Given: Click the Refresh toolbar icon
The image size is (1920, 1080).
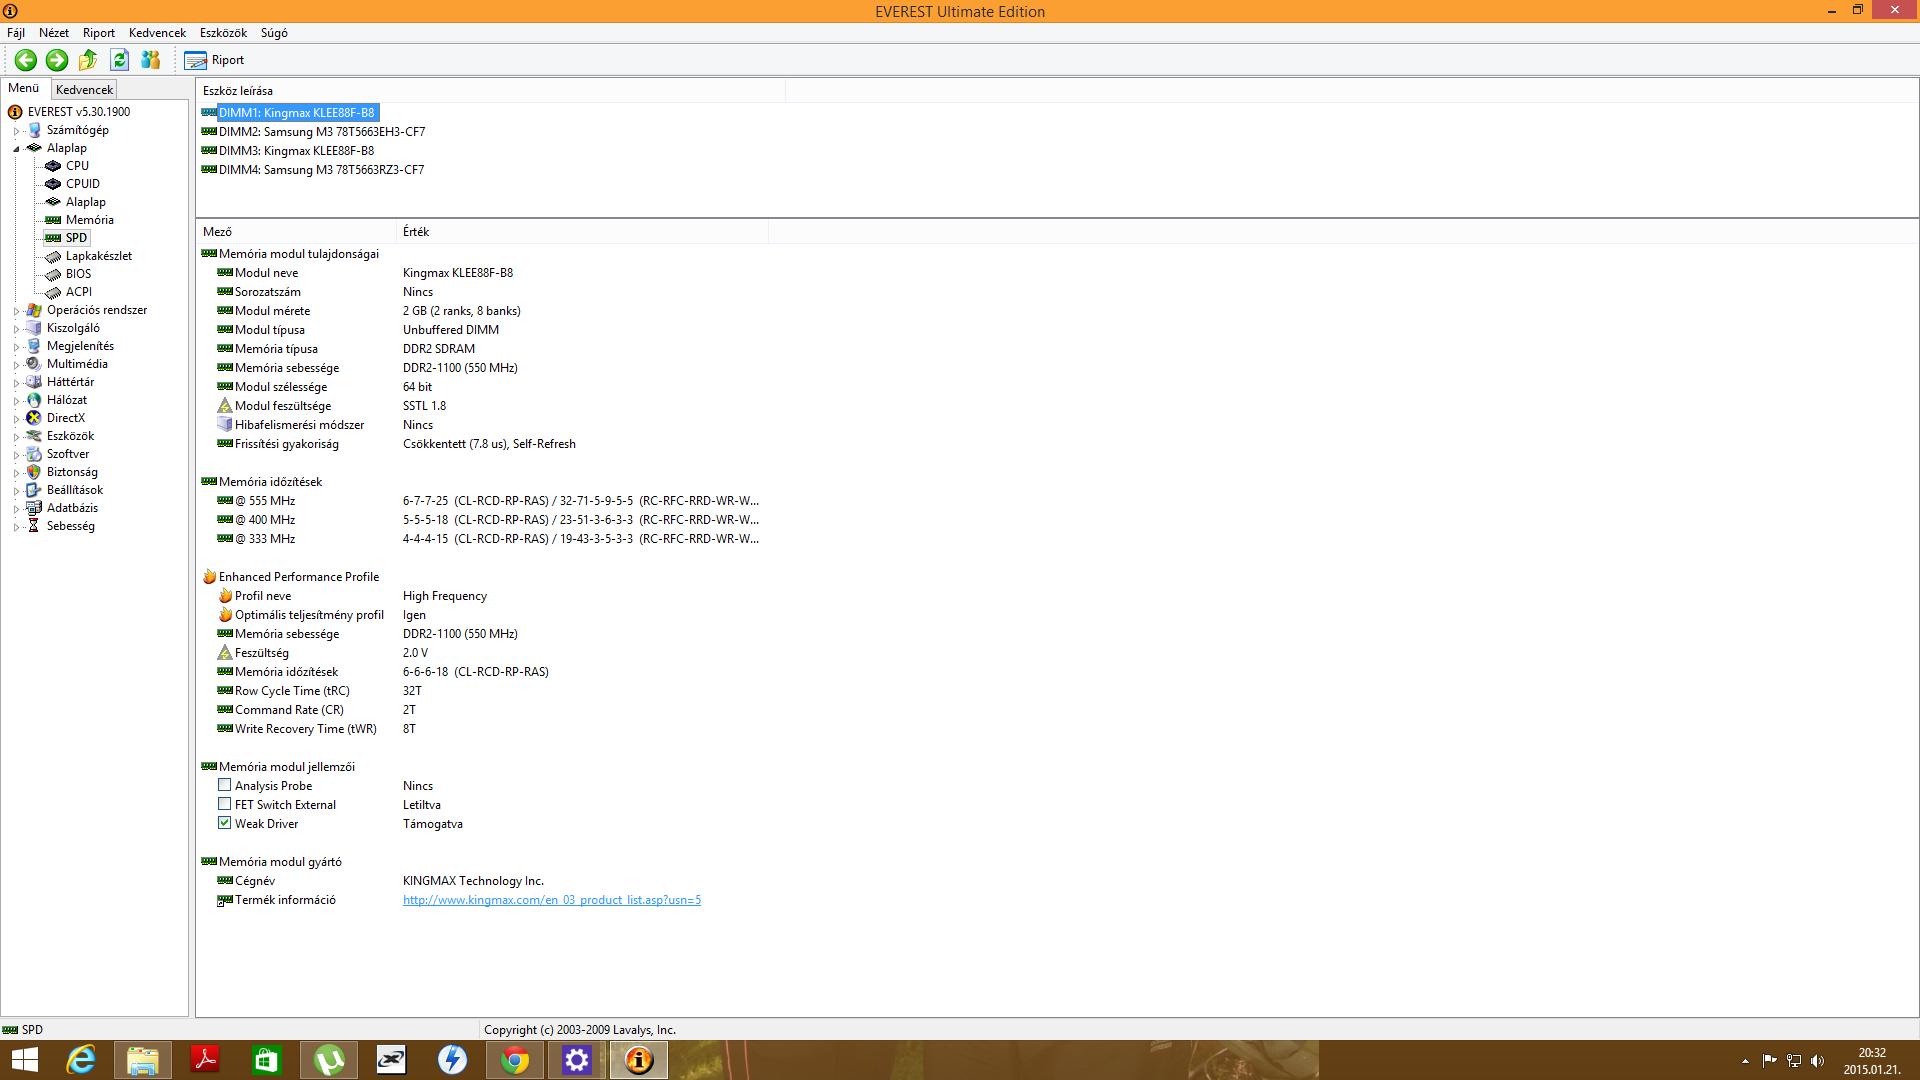Looking at the screenshot, I should click(x=119, y=60).
